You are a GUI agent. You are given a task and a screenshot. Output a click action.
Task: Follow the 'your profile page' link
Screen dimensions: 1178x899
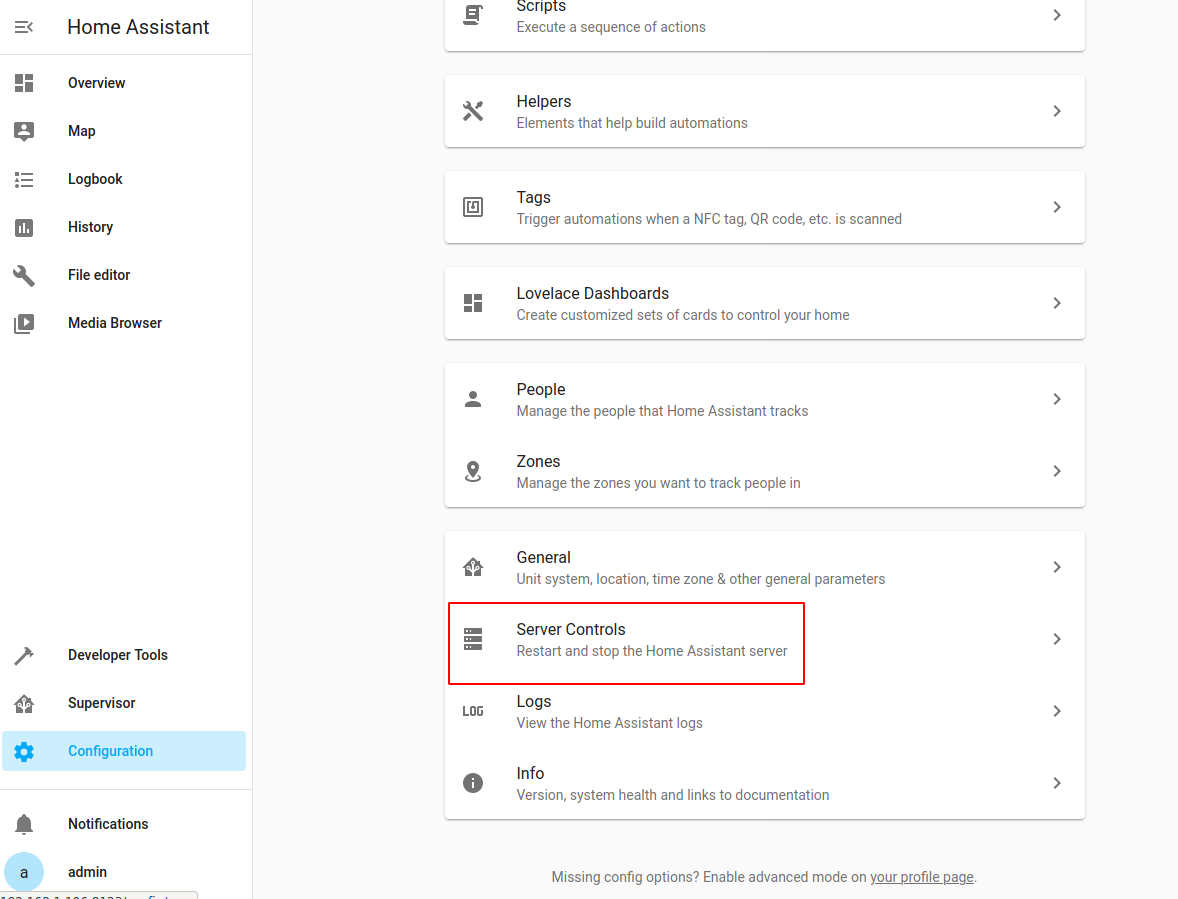(x=921, y=877)
